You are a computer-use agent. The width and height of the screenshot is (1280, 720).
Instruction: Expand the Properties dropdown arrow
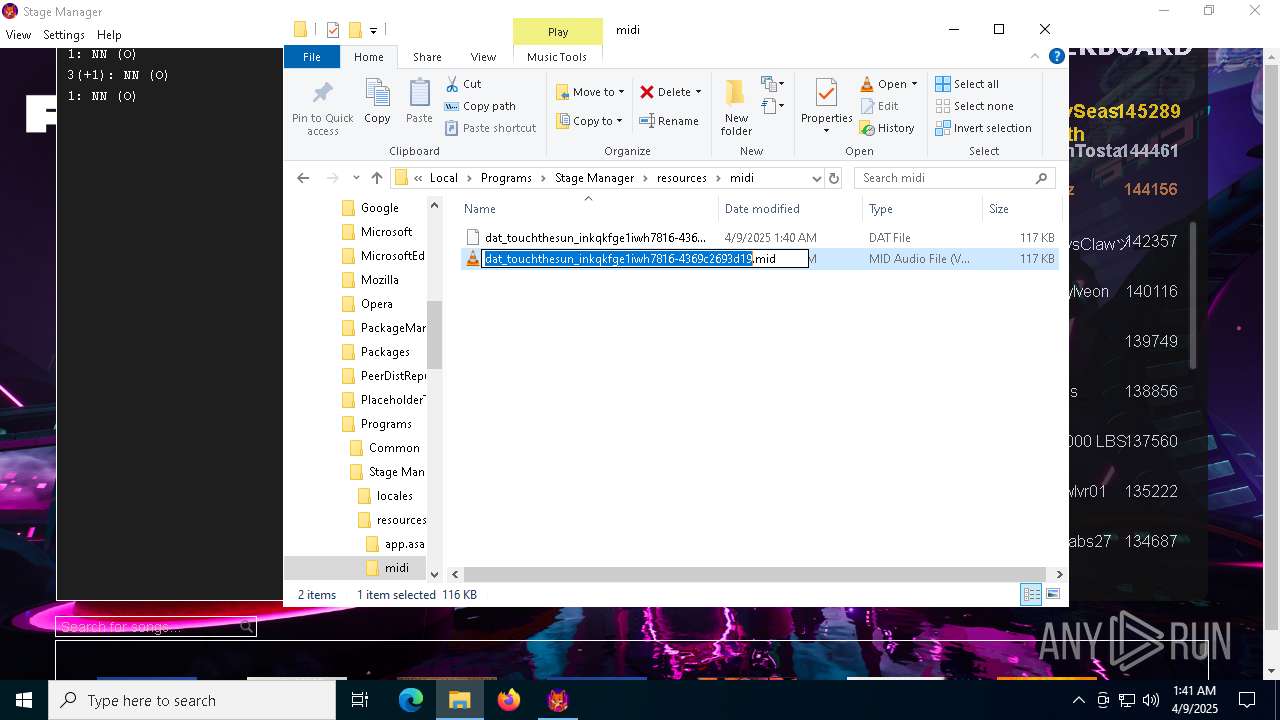click(x=826, y=131)
